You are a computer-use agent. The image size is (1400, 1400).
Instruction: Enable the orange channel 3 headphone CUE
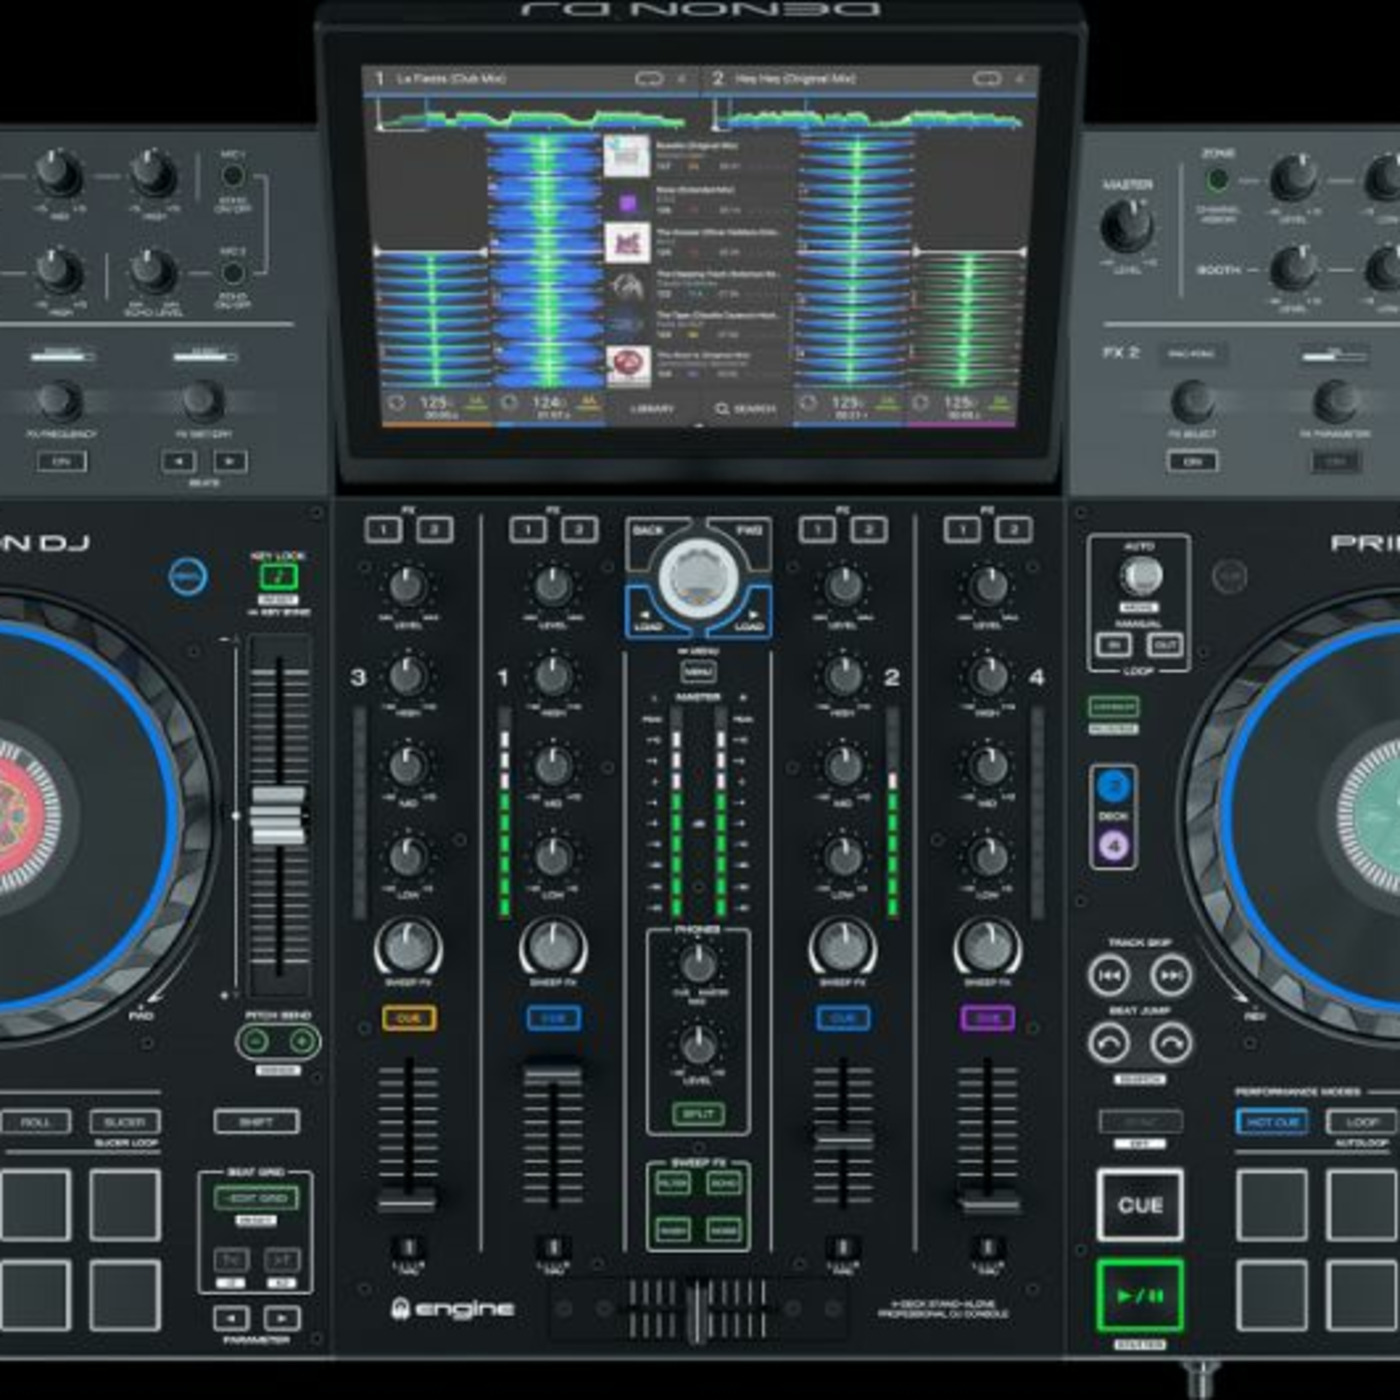[408, 1018]
